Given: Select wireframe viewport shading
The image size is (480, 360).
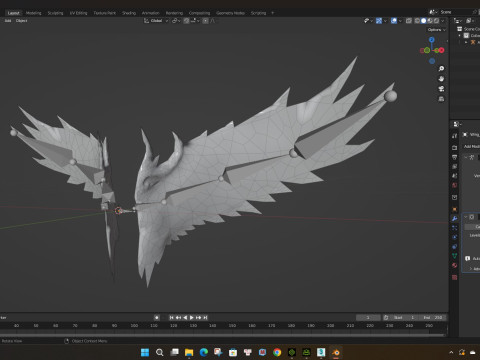Looking at the screenshot, I should tap(417, 21).
